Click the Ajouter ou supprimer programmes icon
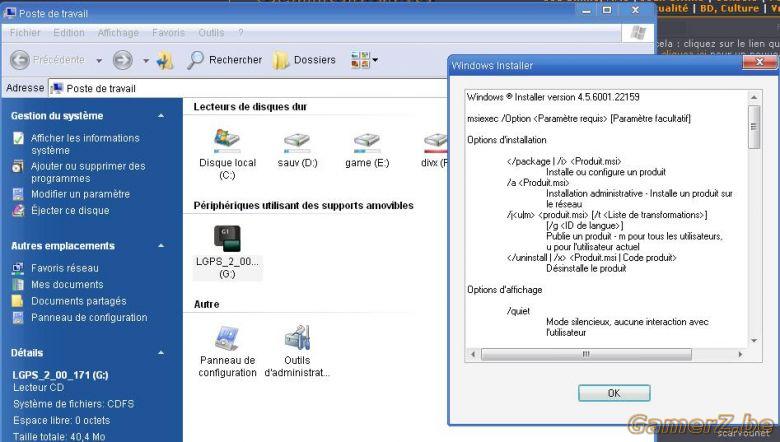Viewport: 780px width, 442px height. pyautogui.click(x=18, y=166)
